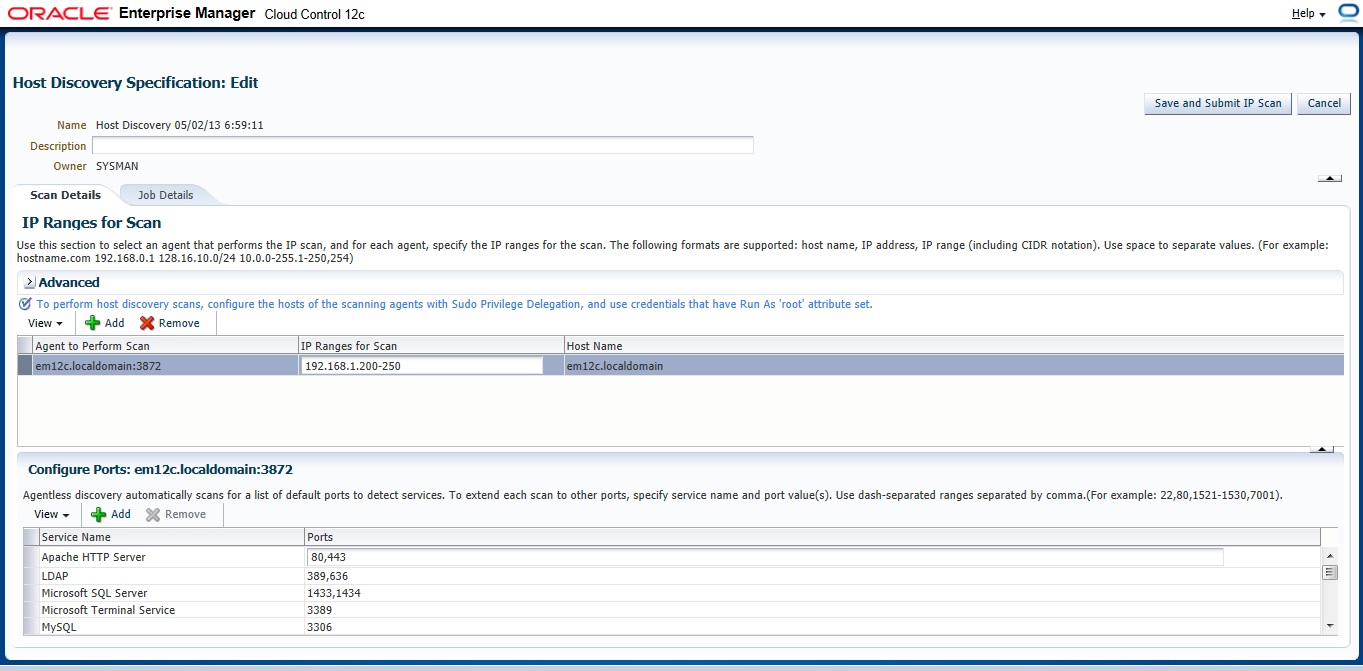The image size is (1363, 671).
Task: Switch to the Job Details tab
Action: click(166, 195)
